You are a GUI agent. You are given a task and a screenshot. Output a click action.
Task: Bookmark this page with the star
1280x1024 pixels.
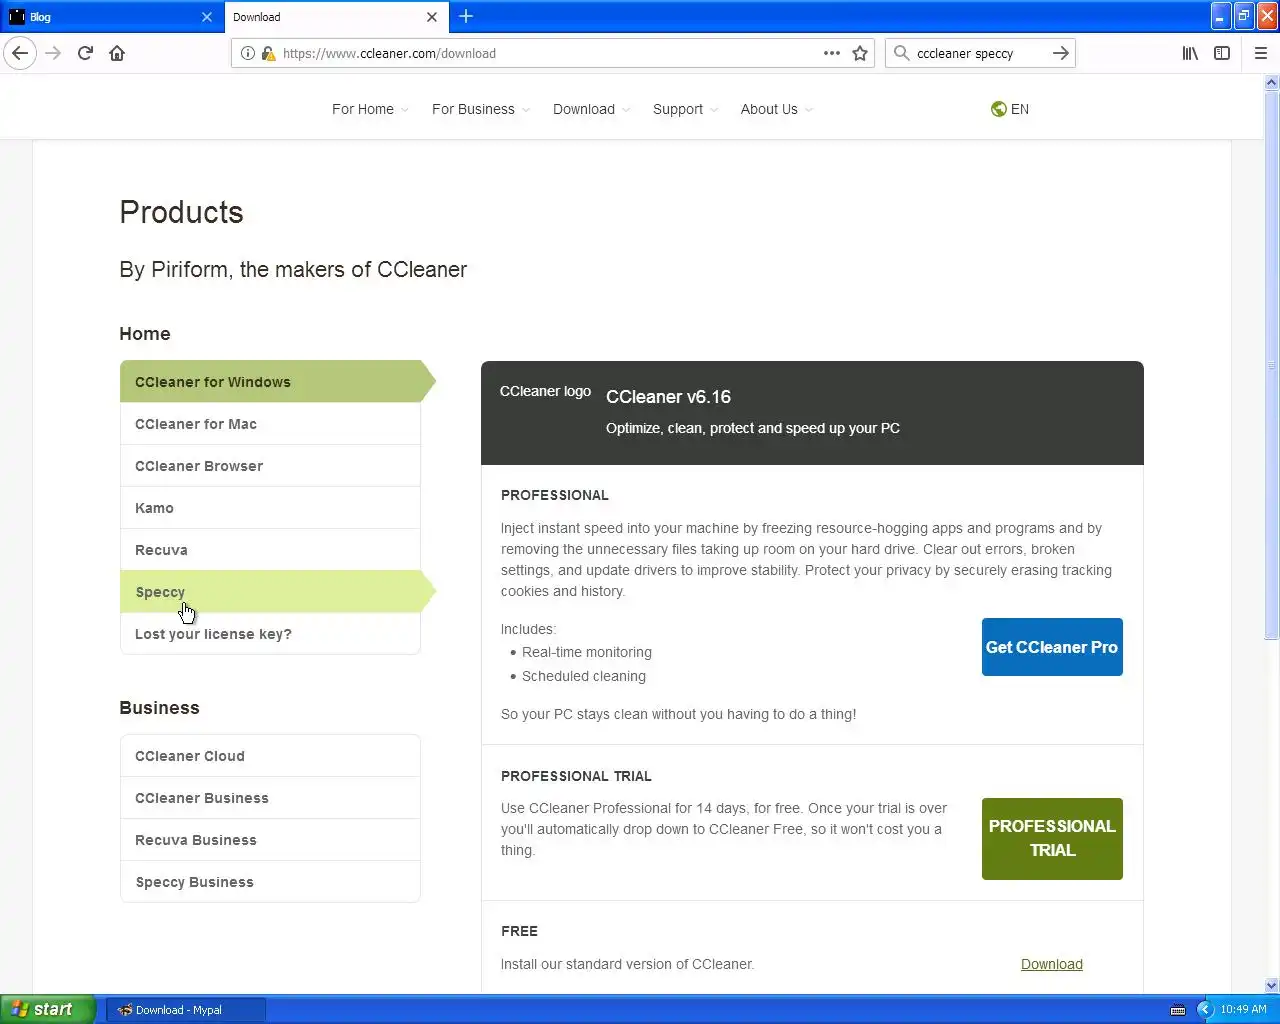tap(860, 53)
